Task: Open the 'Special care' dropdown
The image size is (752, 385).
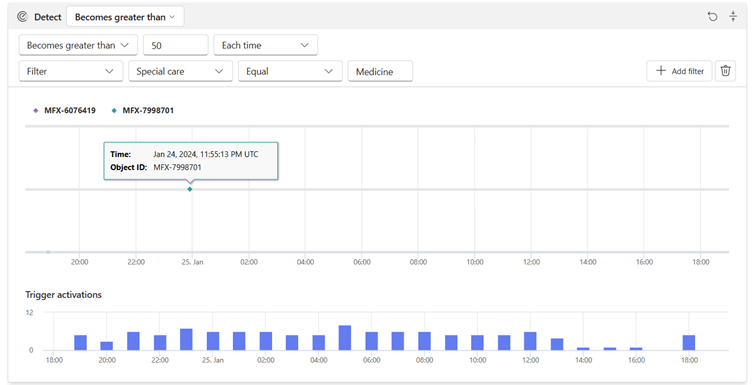Action: point(180,71)
